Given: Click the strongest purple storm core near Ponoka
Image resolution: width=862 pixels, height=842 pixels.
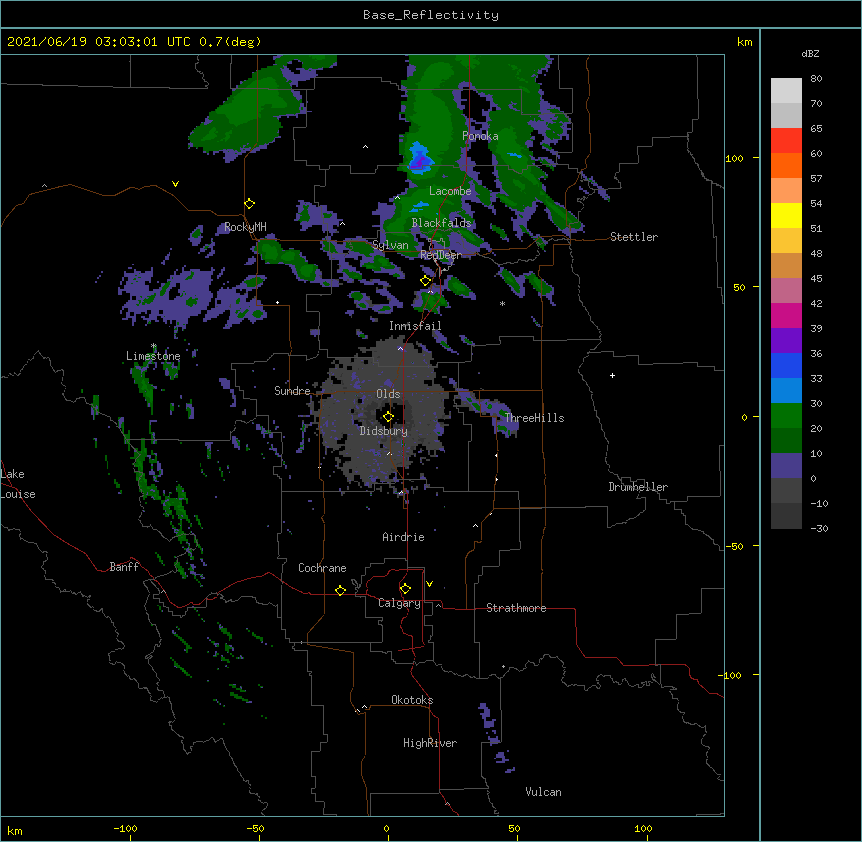Looking at the screenshot, I should (419, 162).
